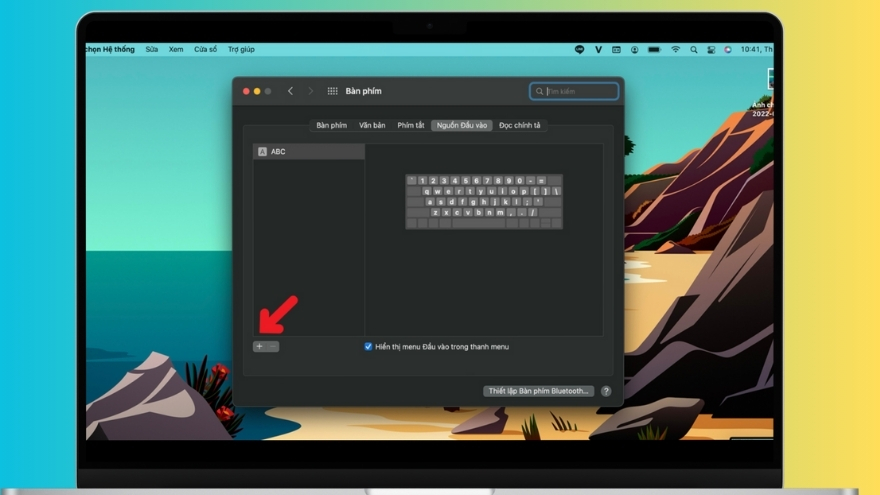Image resolution: width=880 pixels, height=495 pixels.
Task: Open the Phím tắt tab
Action: [x=411, y=125]
